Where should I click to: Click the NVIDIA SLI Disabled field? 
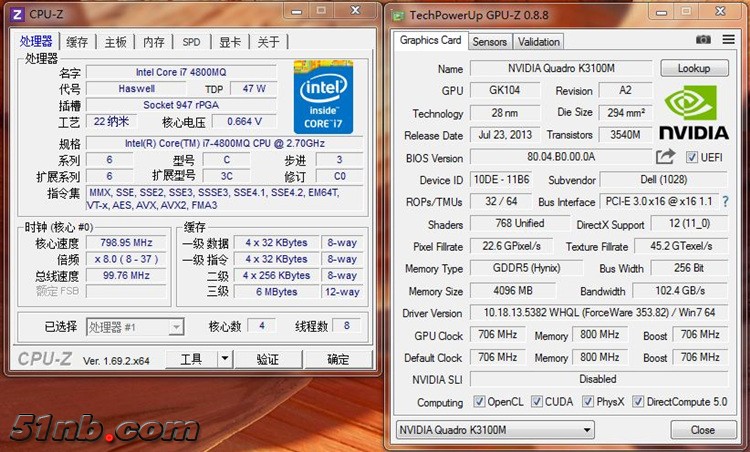click(x=599, y=379)
